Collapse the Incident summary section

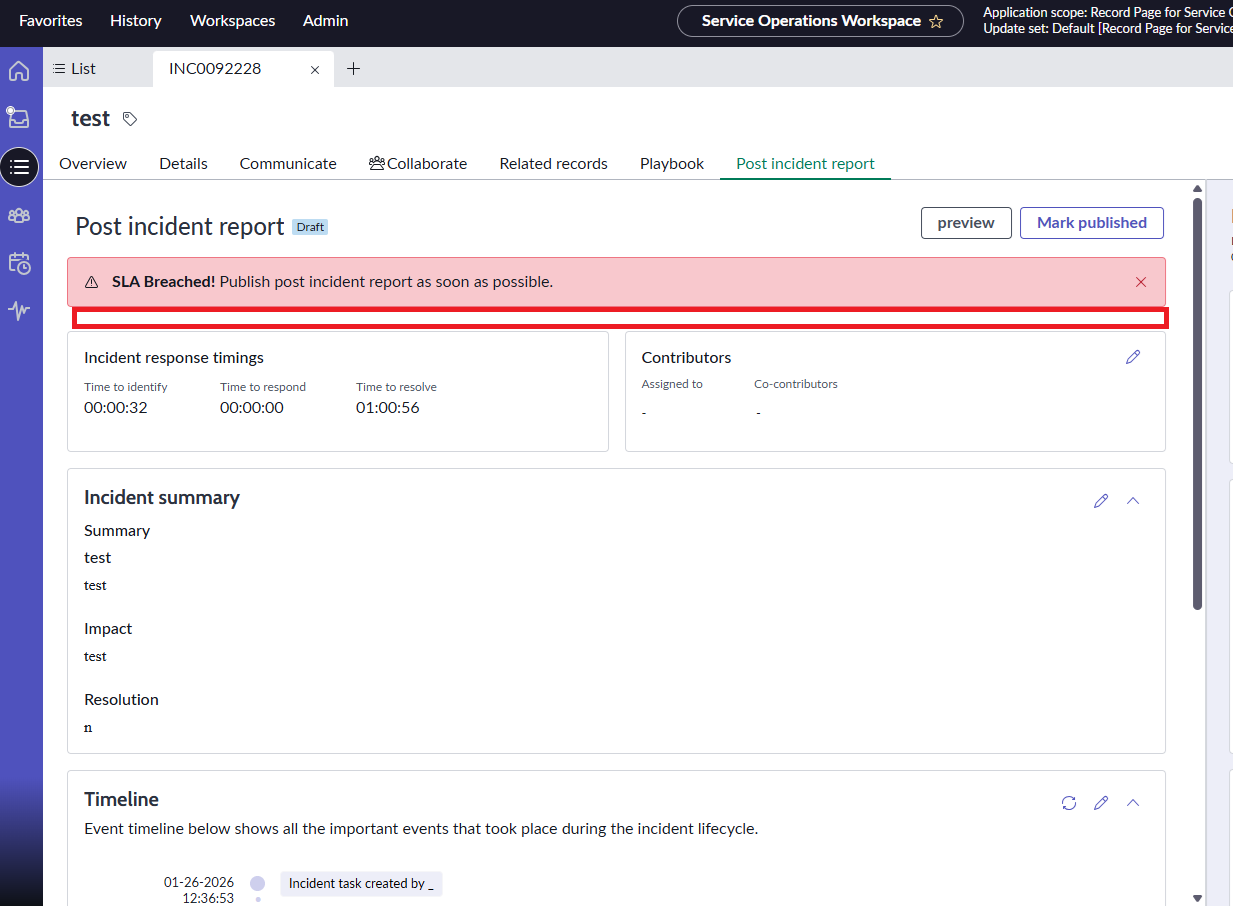click(x=1133, y=501)
